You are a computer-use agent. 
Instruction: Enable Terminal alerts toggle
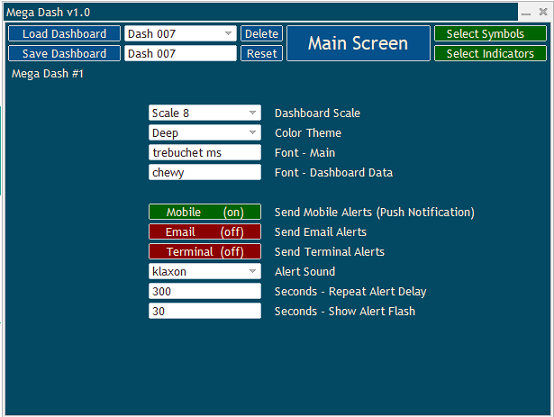tap(205, 252)
